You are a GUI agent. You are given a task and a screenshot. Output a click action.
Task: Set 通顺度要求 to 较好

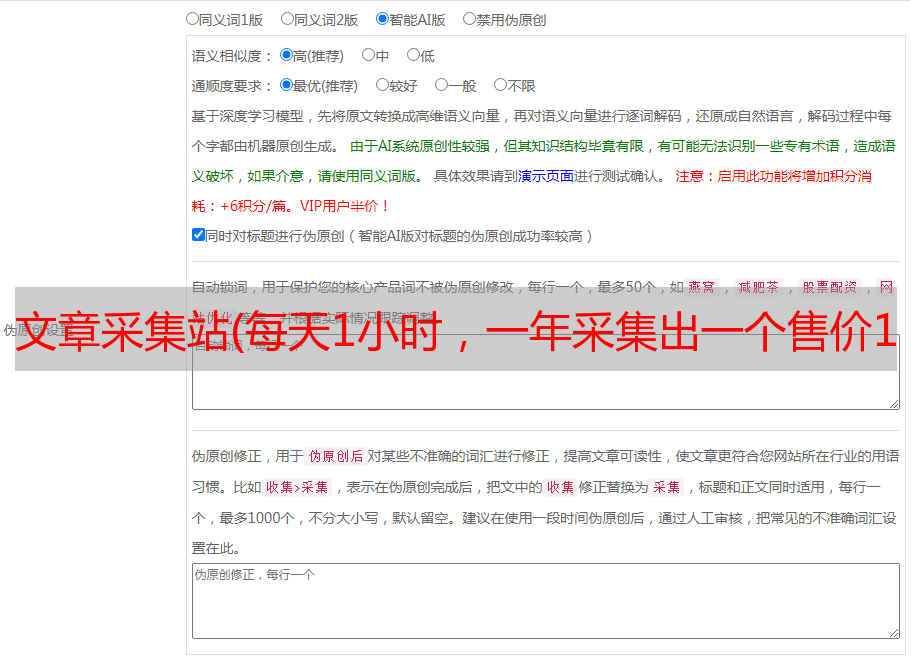click(x=382, y=85)
